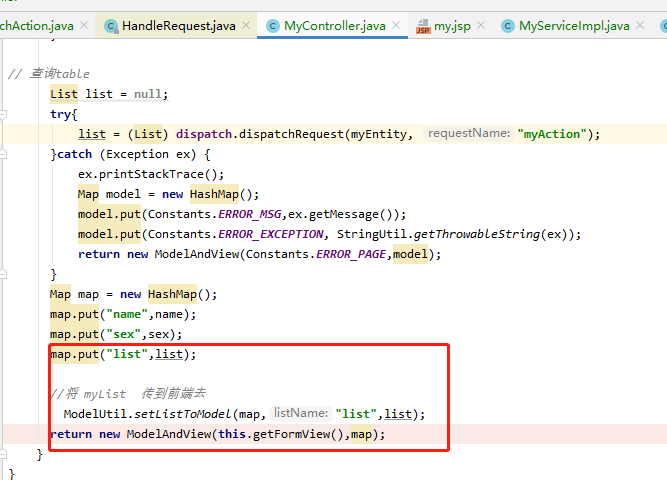
Task: Collapse the try block fold marker
Action: point(3,114)
